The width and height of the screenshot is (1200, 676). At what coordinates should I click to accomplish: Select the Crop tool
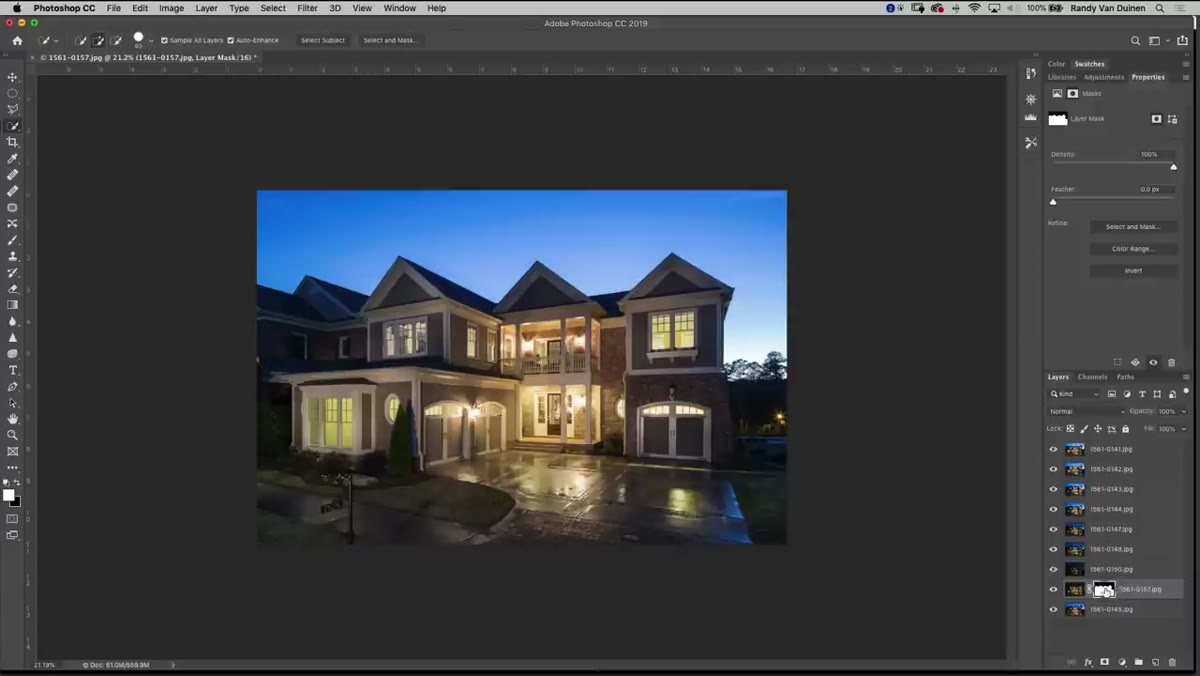(12, 142)
